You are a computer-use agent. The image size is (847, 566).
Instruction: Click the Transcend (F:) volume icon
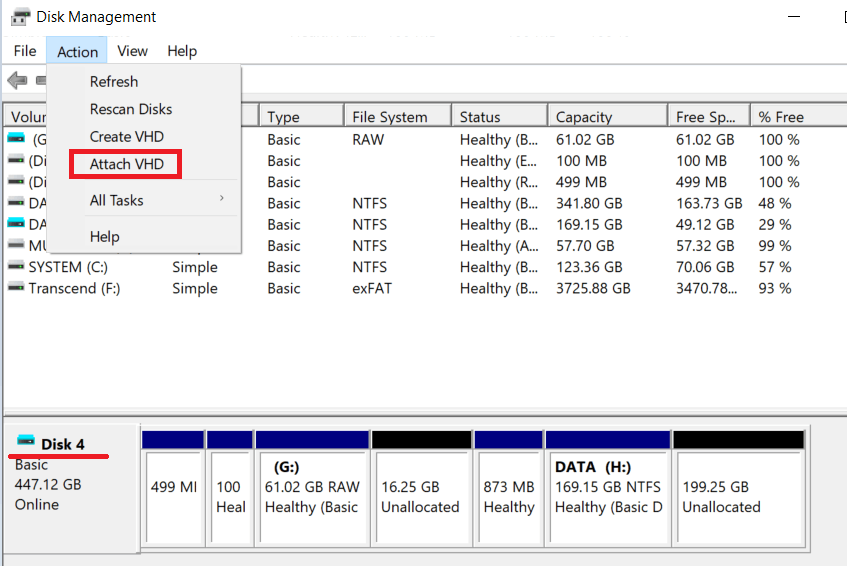[x=15, y=288]
